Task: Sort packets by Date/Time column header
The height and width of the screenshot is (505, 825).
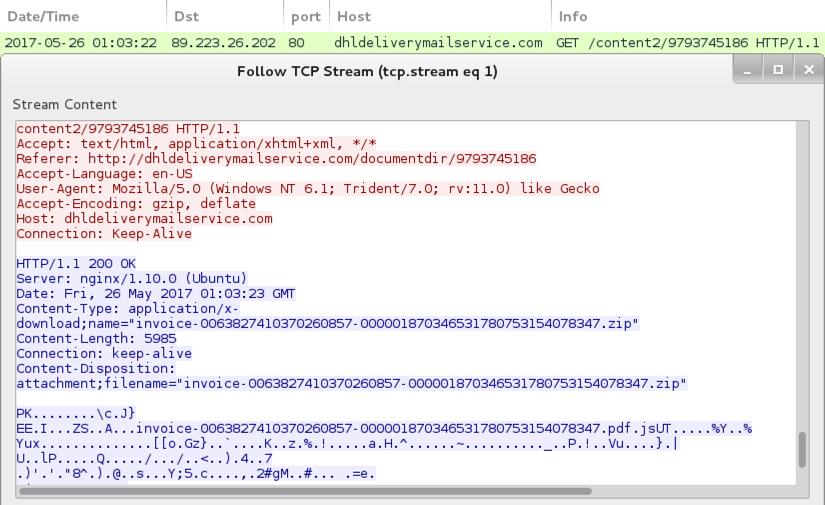Action: click(83, 16)
